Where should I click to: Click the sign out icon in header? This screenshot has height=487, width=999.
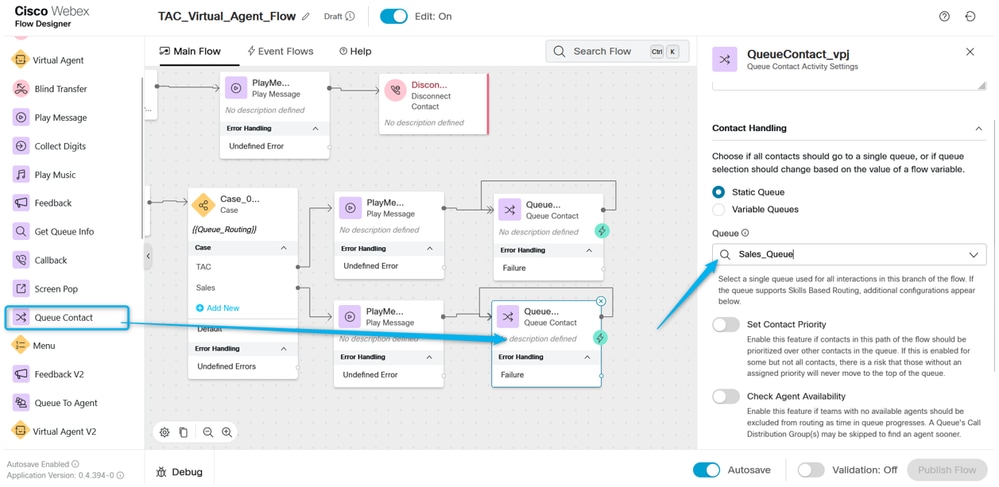tap(970, 17)
